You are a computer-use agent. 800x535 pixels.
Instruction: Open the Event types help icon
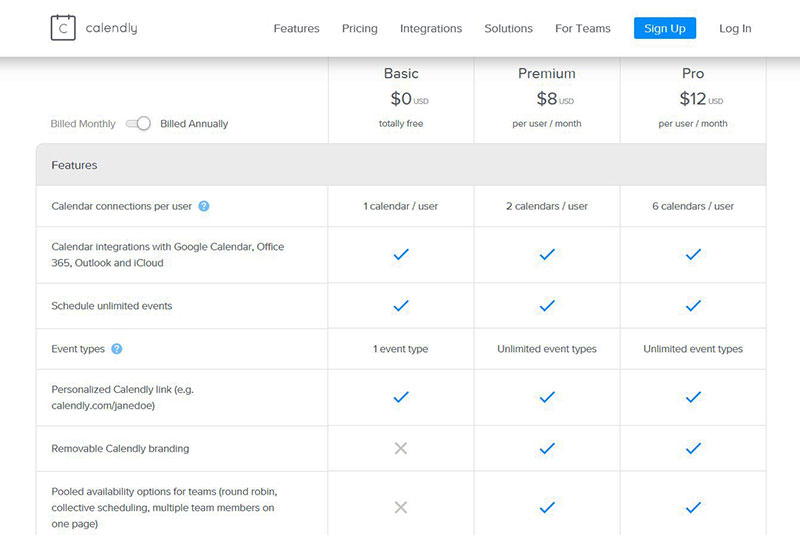click(116, 349)
